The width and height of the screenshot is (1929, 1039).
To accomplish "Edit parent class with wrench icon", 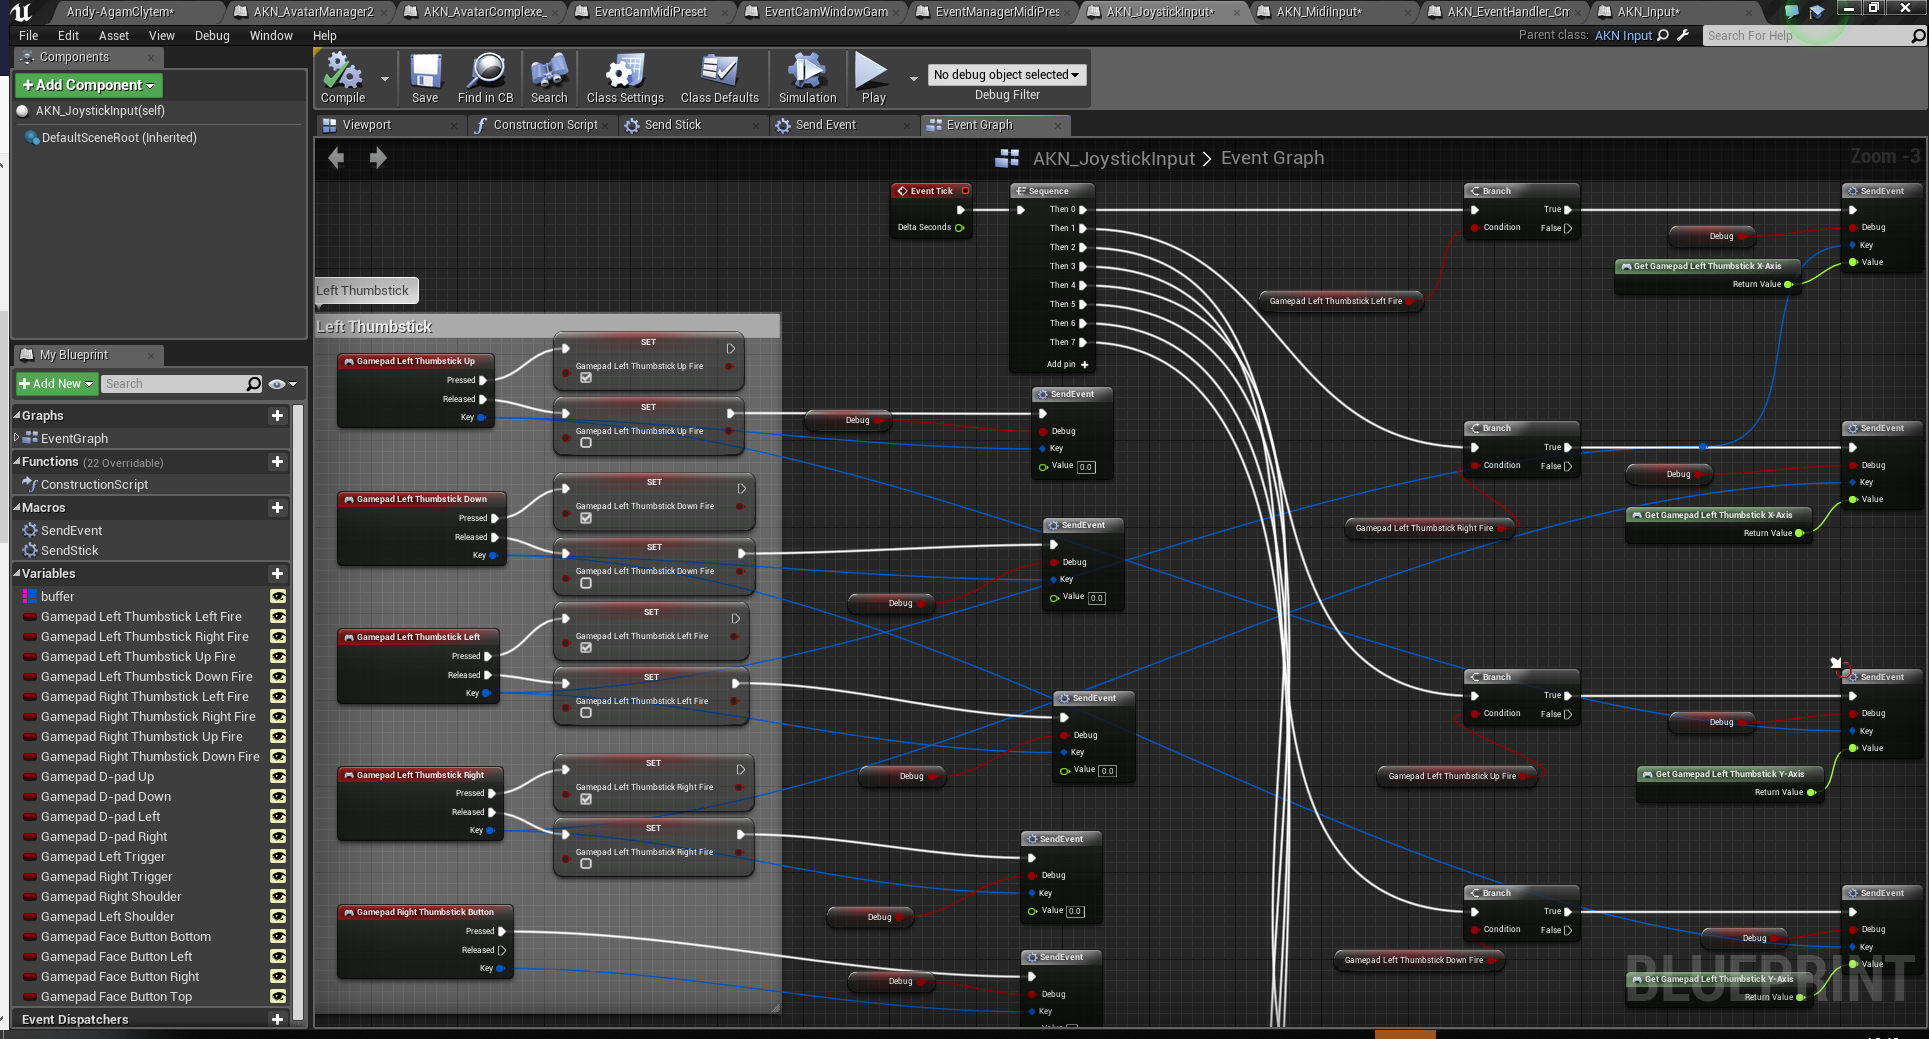I will pos(1683,35).
